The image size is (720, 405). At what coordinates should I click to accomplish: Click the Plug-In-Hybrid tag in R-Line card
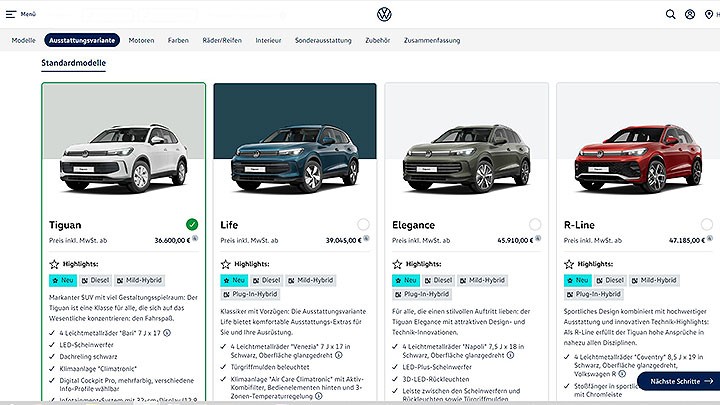click(594, 294)
